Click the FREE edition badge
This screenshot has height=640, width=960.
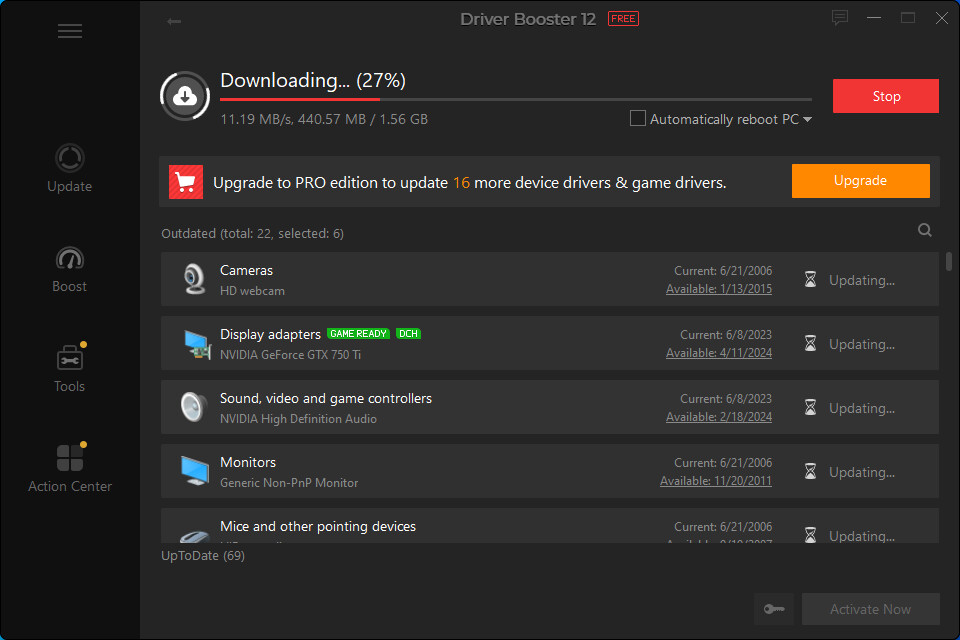pos(623,19)
